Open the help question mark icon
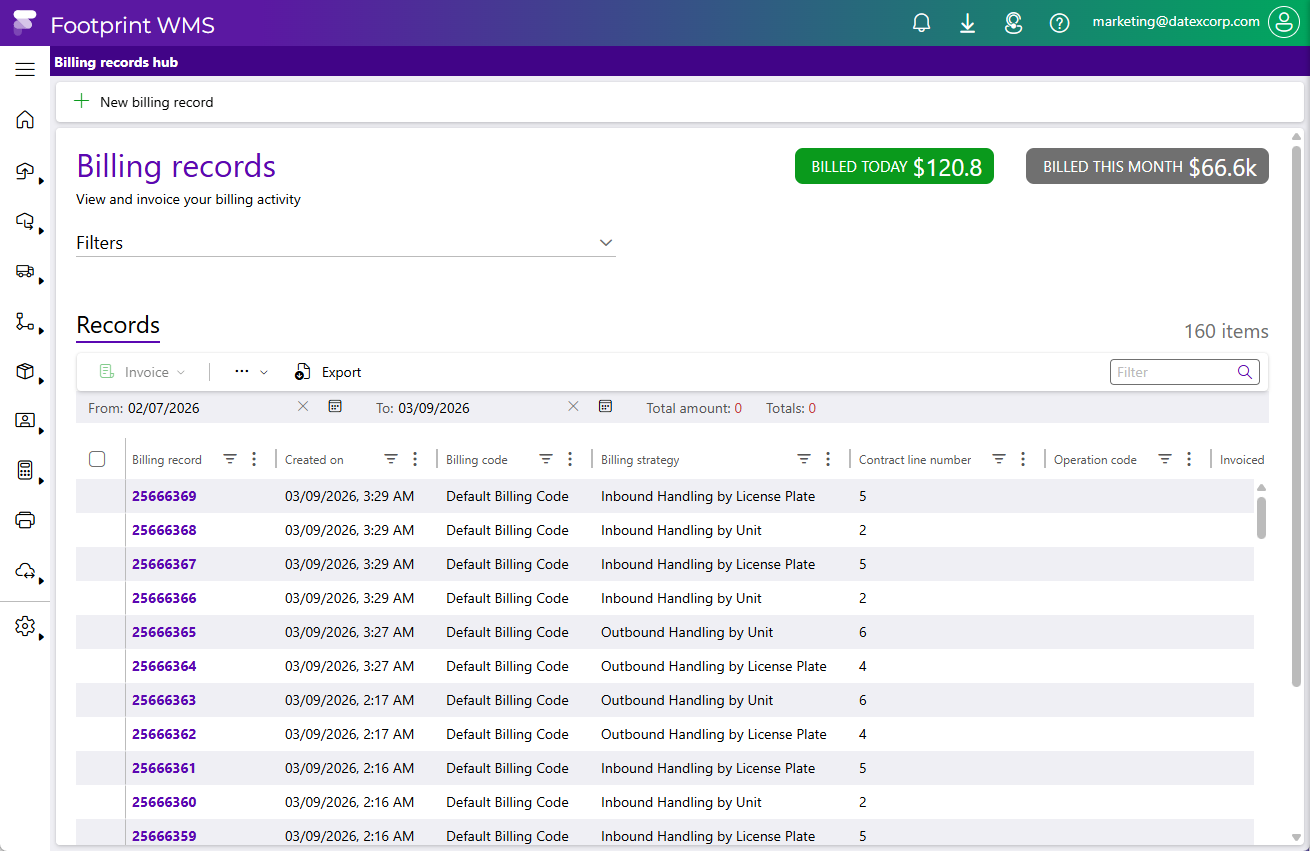The height and width of the screenshot is (851, 1310). (1059, 23)
